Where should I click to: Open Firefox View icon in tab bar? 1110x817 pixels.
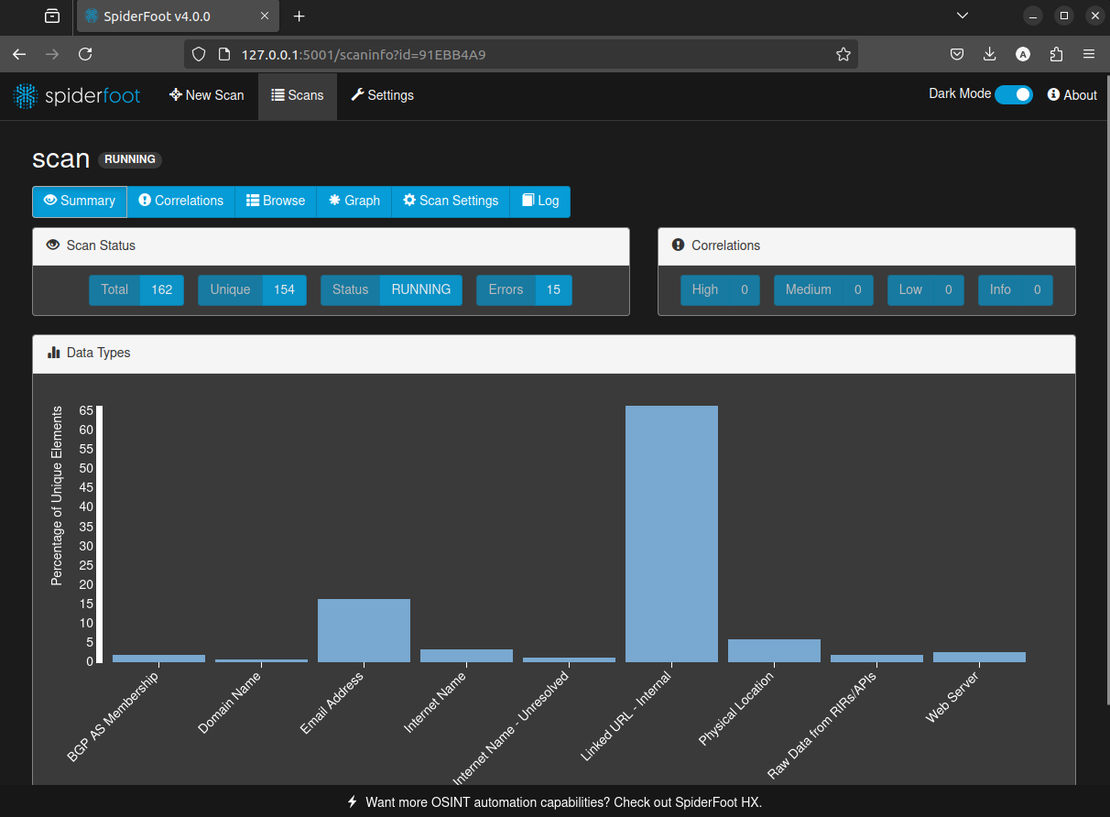52,16
